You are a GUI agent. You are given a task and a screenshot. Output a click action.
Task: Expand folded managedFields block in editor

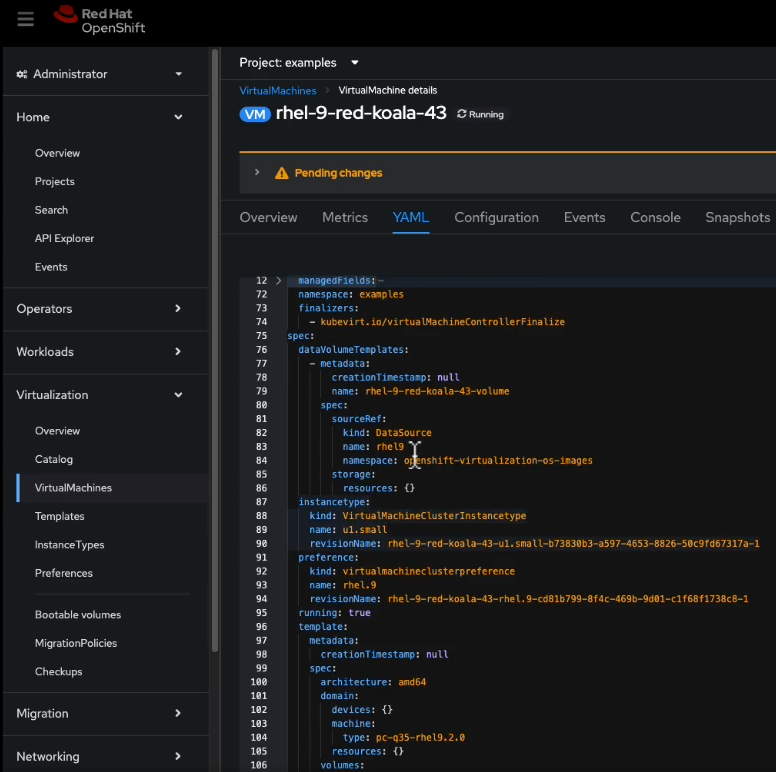278,281
